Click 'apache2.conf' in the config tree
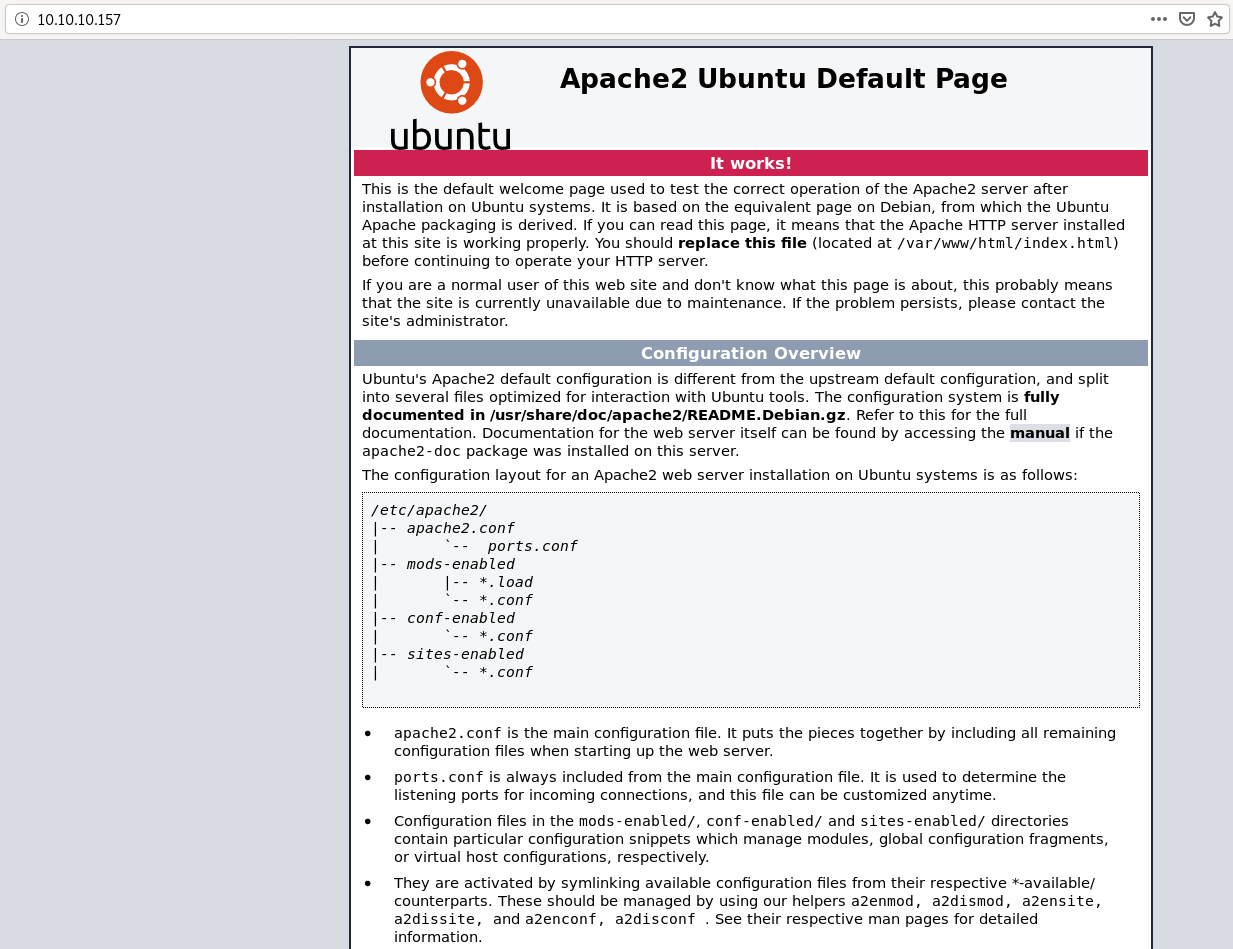This screenshot has width=1233, height=949. pyautogui.click(x=461, y=528)
